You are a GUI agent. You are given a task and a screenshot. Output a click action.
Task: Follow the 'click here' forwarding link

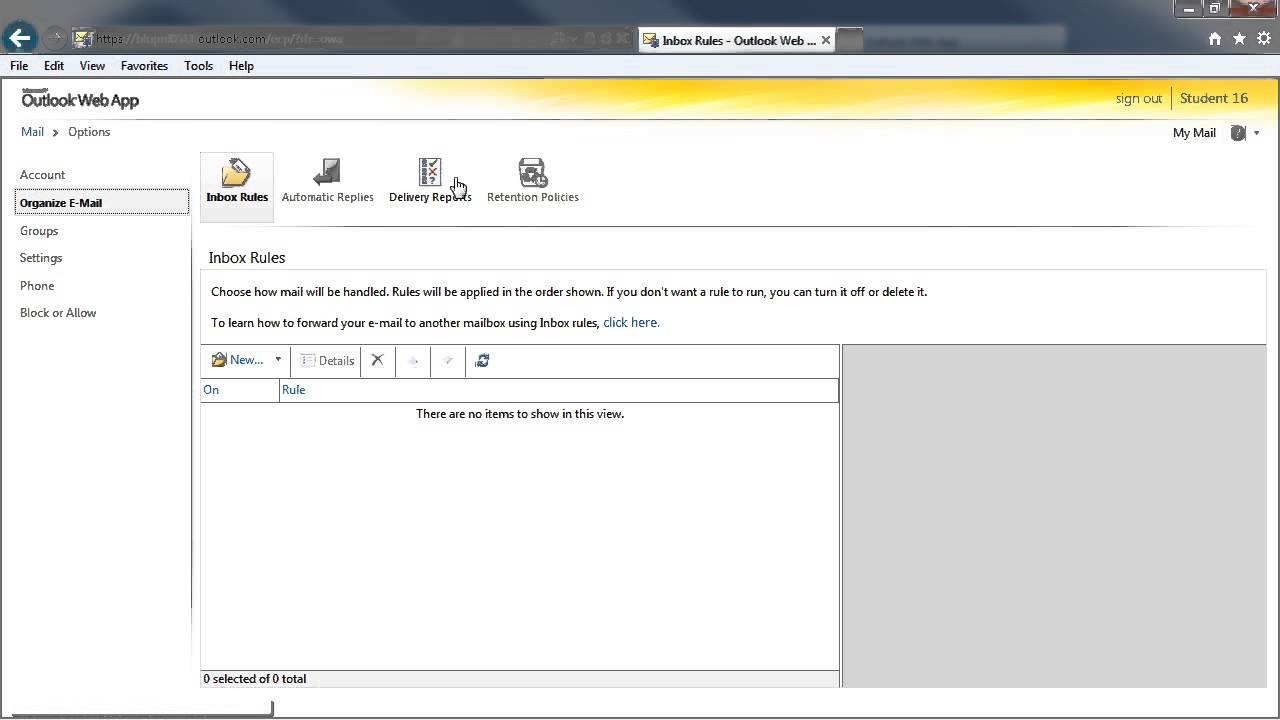631,323
